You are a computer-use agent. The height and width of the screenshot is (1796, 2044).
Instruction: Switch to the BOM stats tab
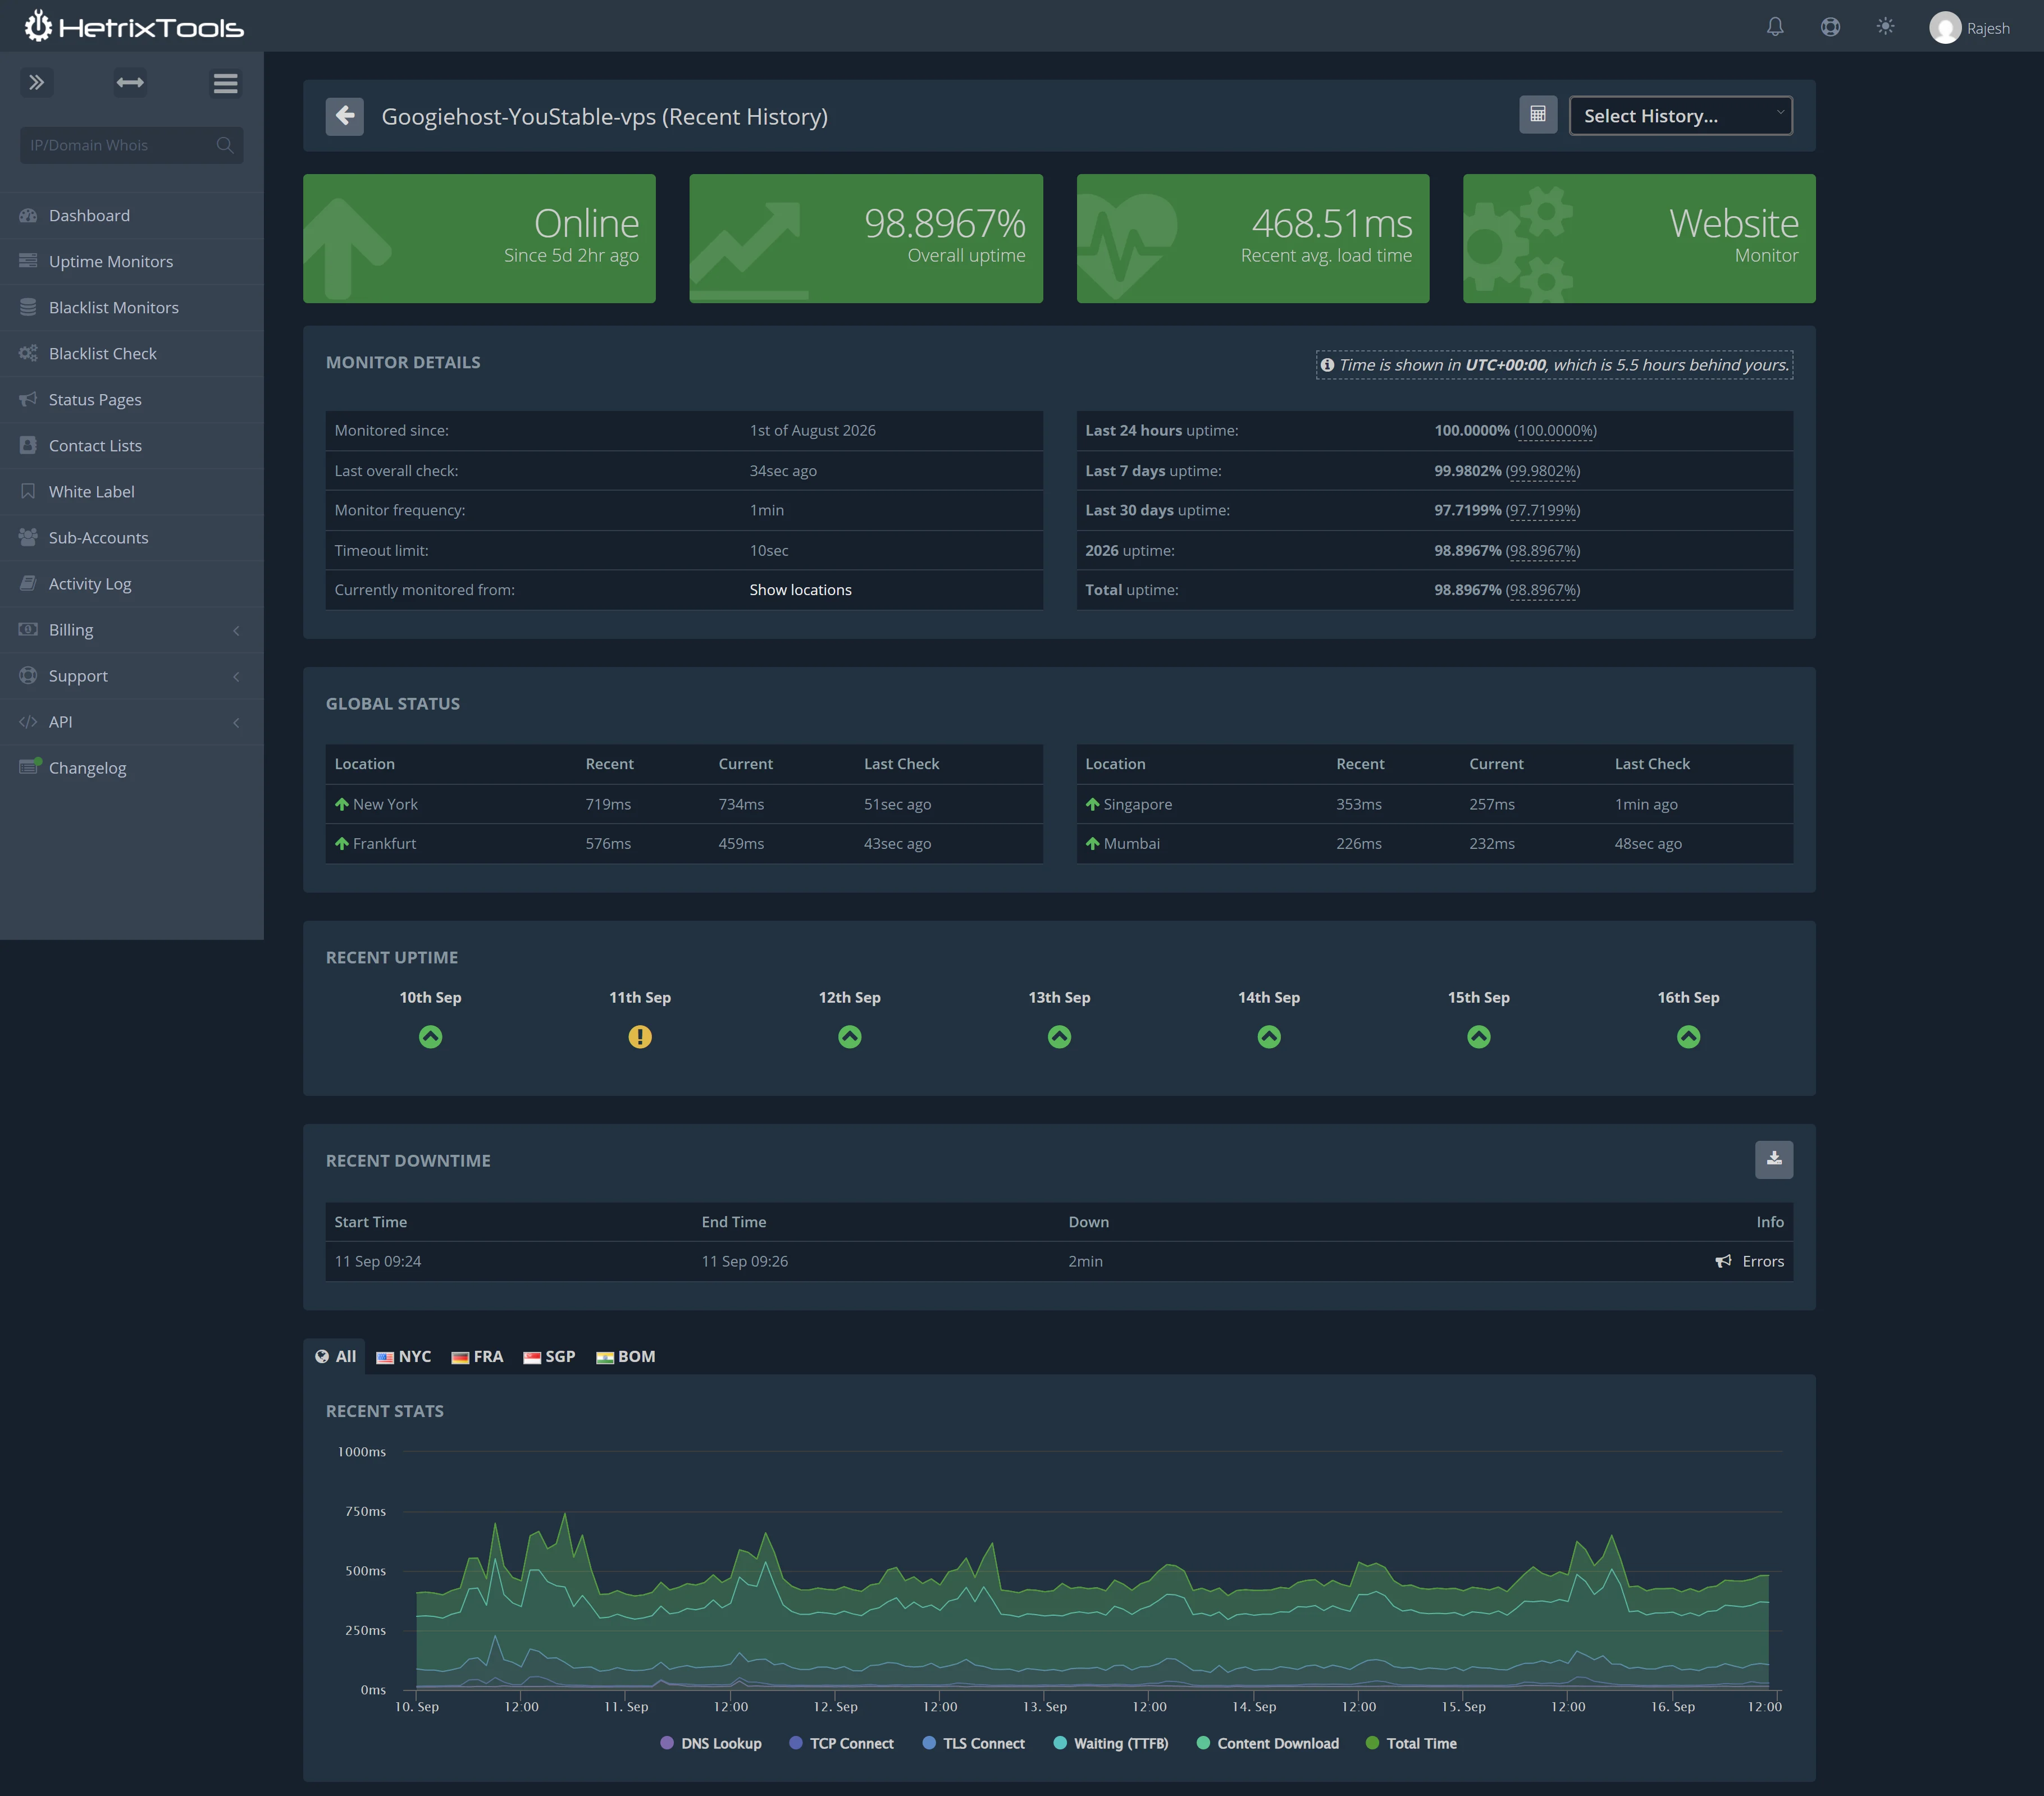[x=626, y=1356]
